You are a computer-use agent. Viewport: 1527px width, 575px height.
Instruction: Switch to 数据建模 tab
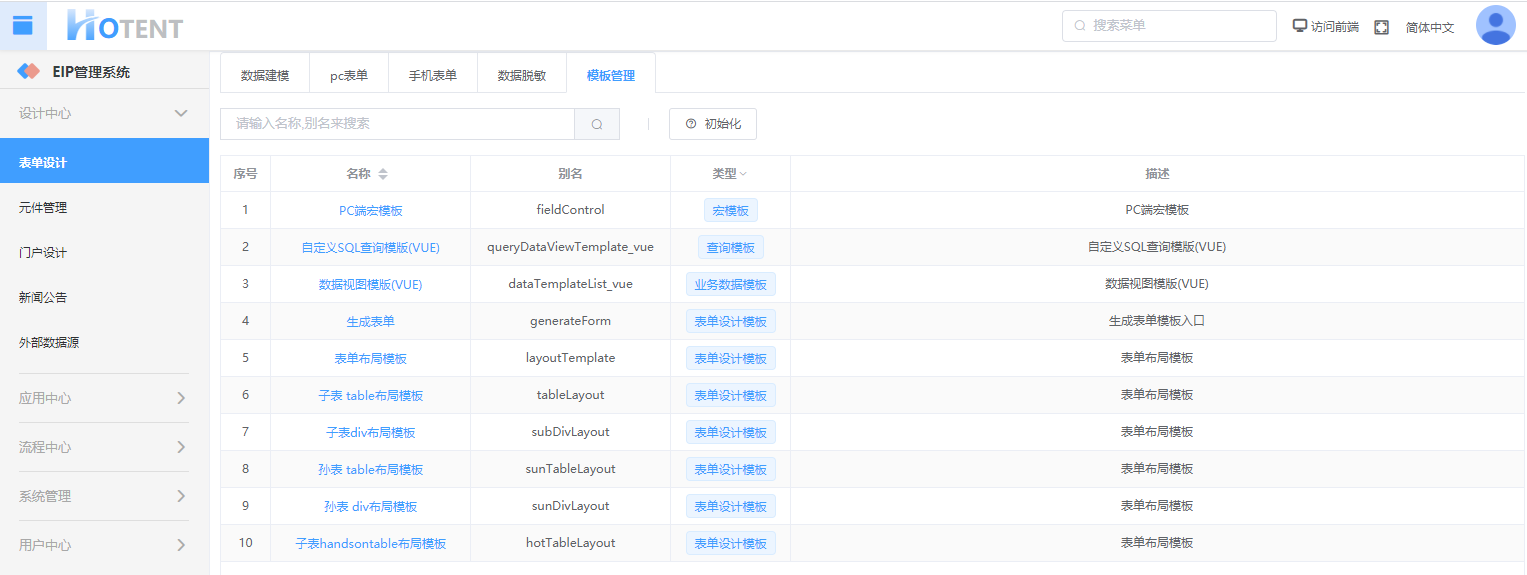point(265,75)
